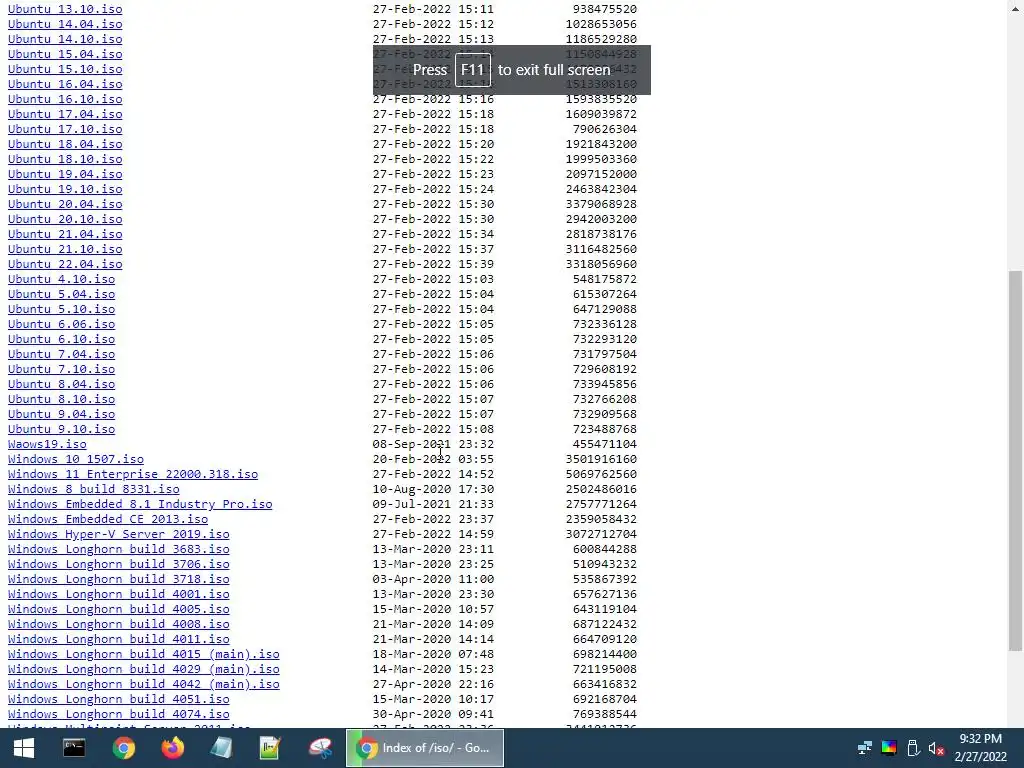Click the Ubuntu_4.10.iso link

tap(61, 280)
